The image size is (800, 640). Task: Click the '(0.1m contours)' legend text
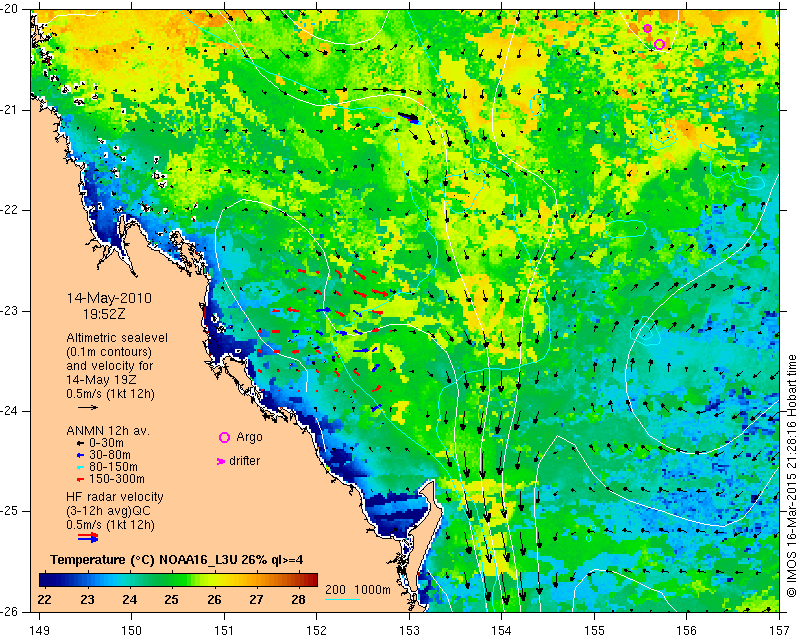click(109, 352)
